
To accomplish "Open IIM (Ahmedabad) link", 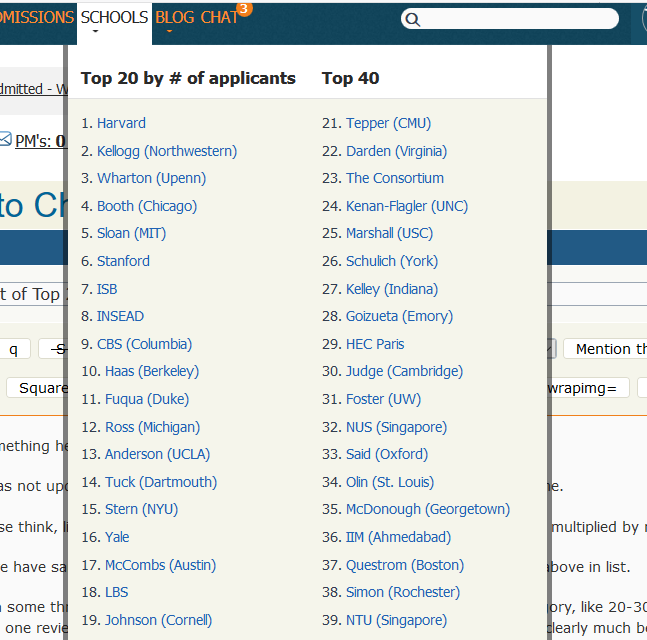I will click(399, 537).
